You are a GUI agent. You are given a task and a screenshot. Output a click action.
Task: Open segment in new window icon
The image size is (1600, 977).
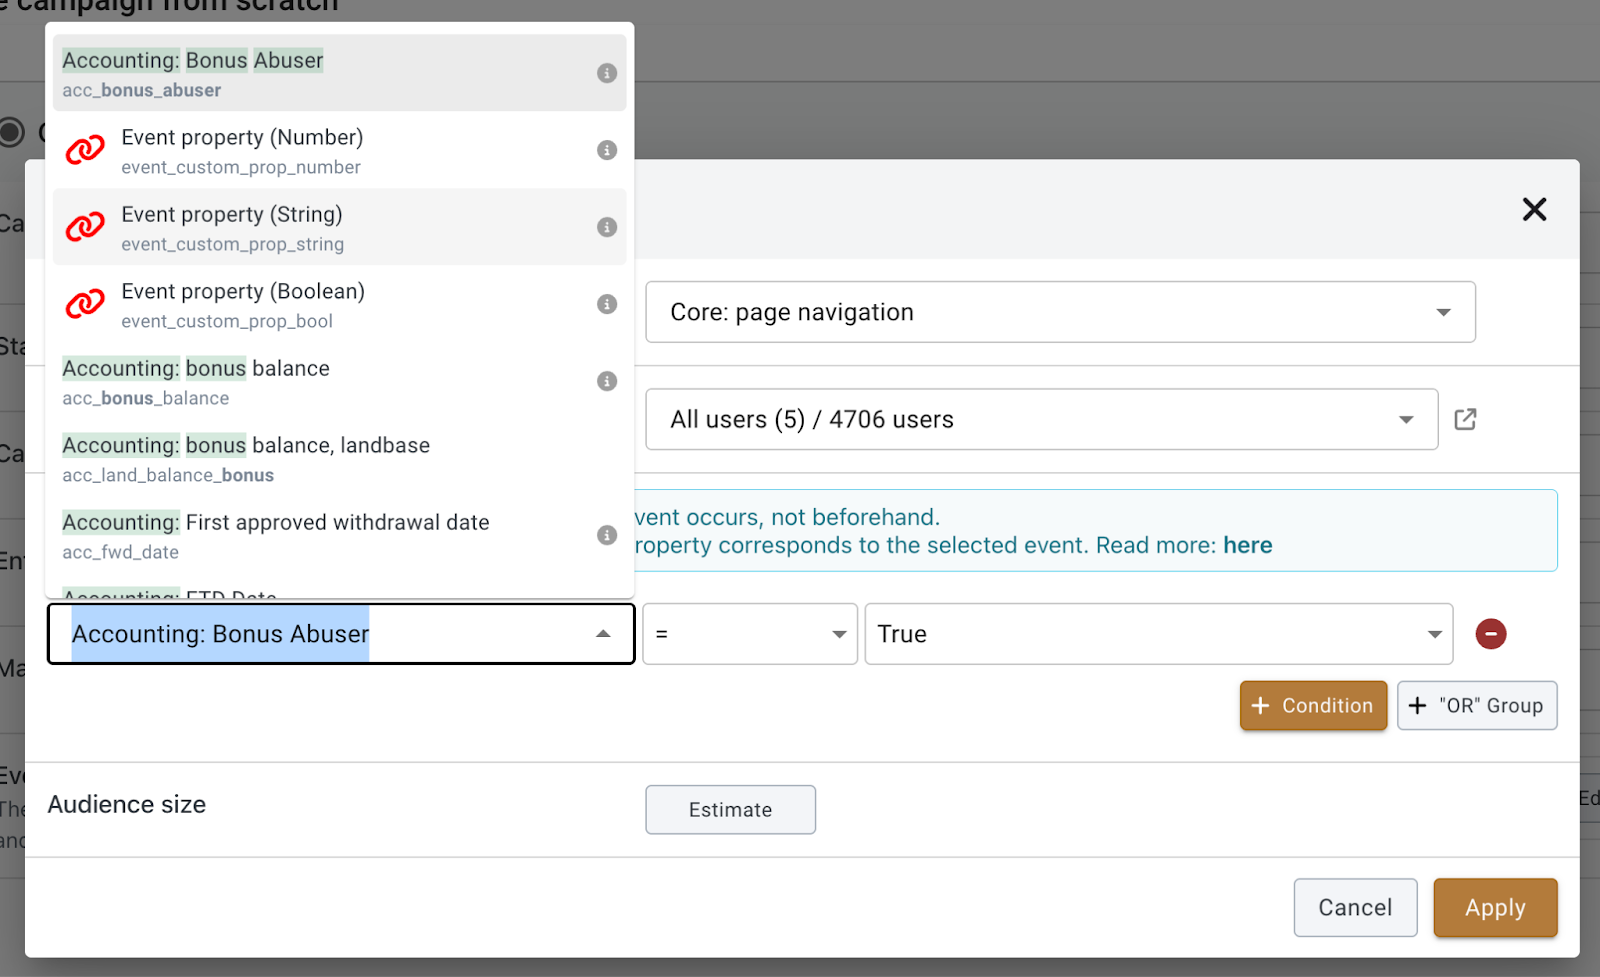click(x=1465, y=419)
